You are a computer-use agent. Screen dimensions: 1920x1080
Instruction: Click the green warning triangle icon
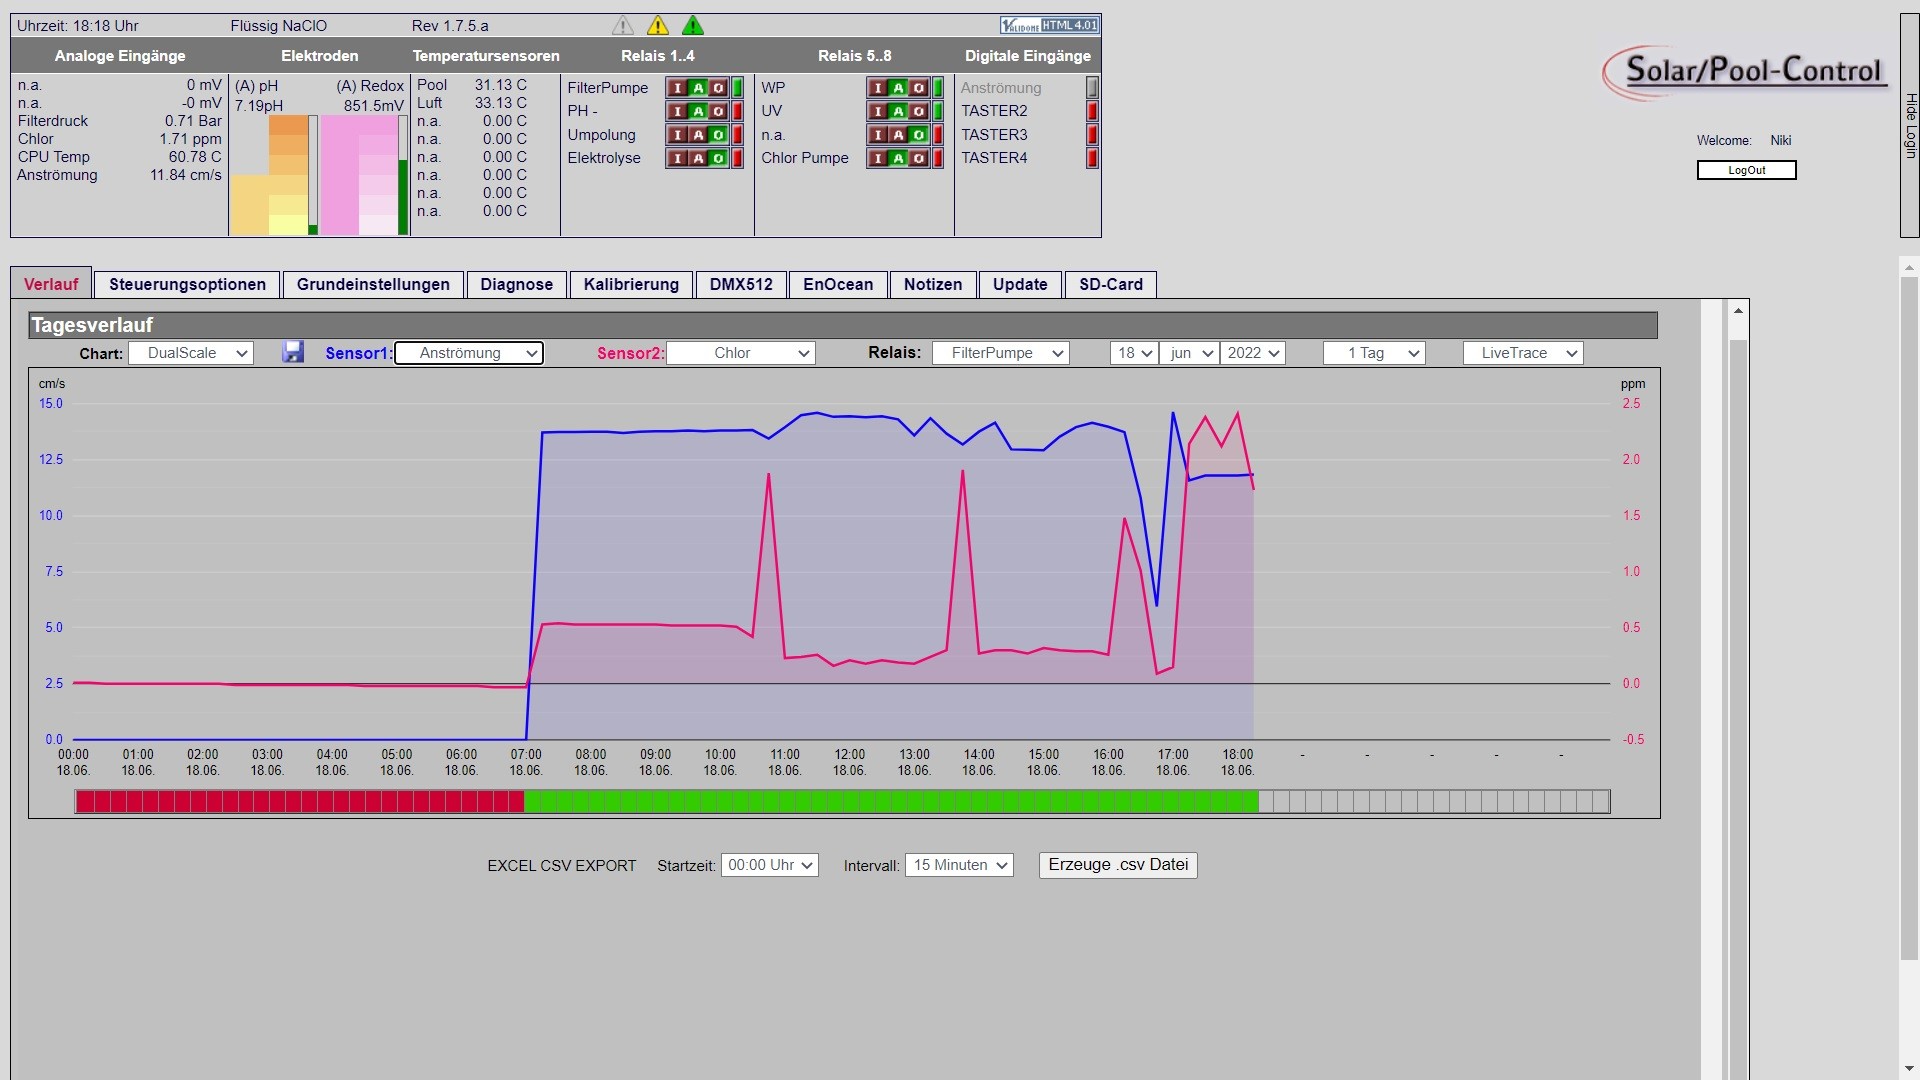pos(692,26)
